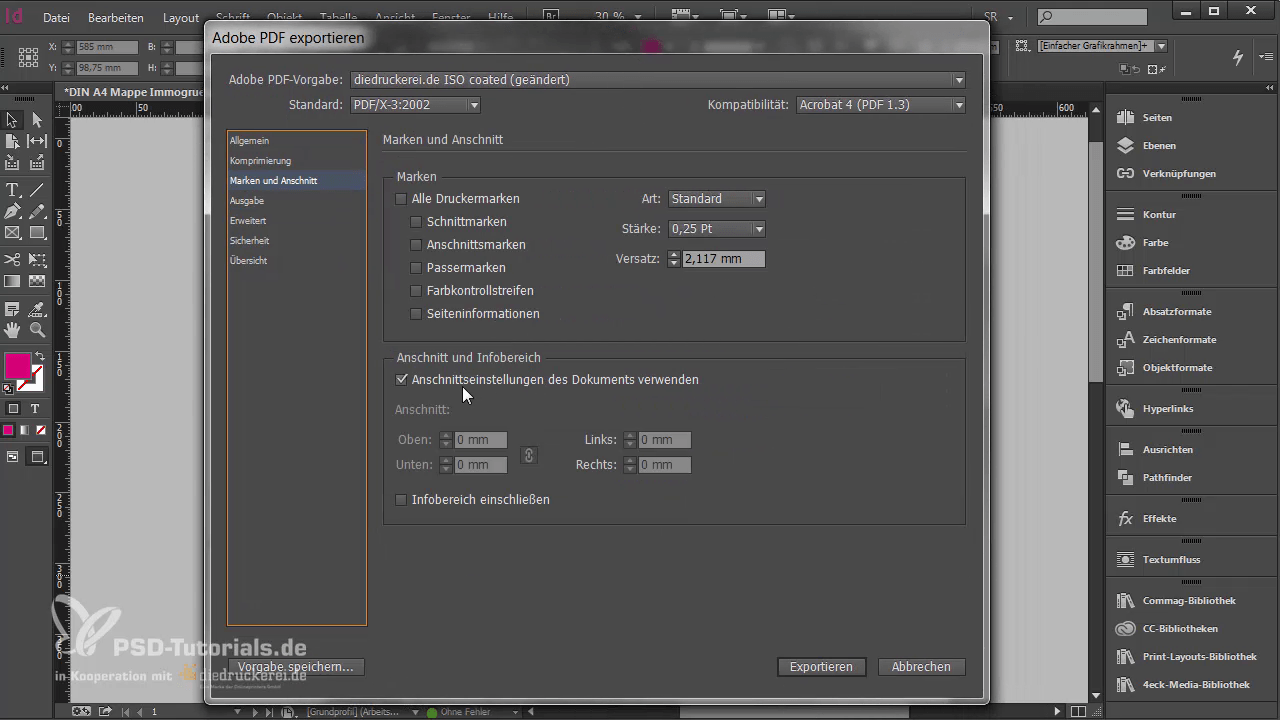Check the Anschnittsmarken option
1280x720 pixels.
(x=417, y=245)
